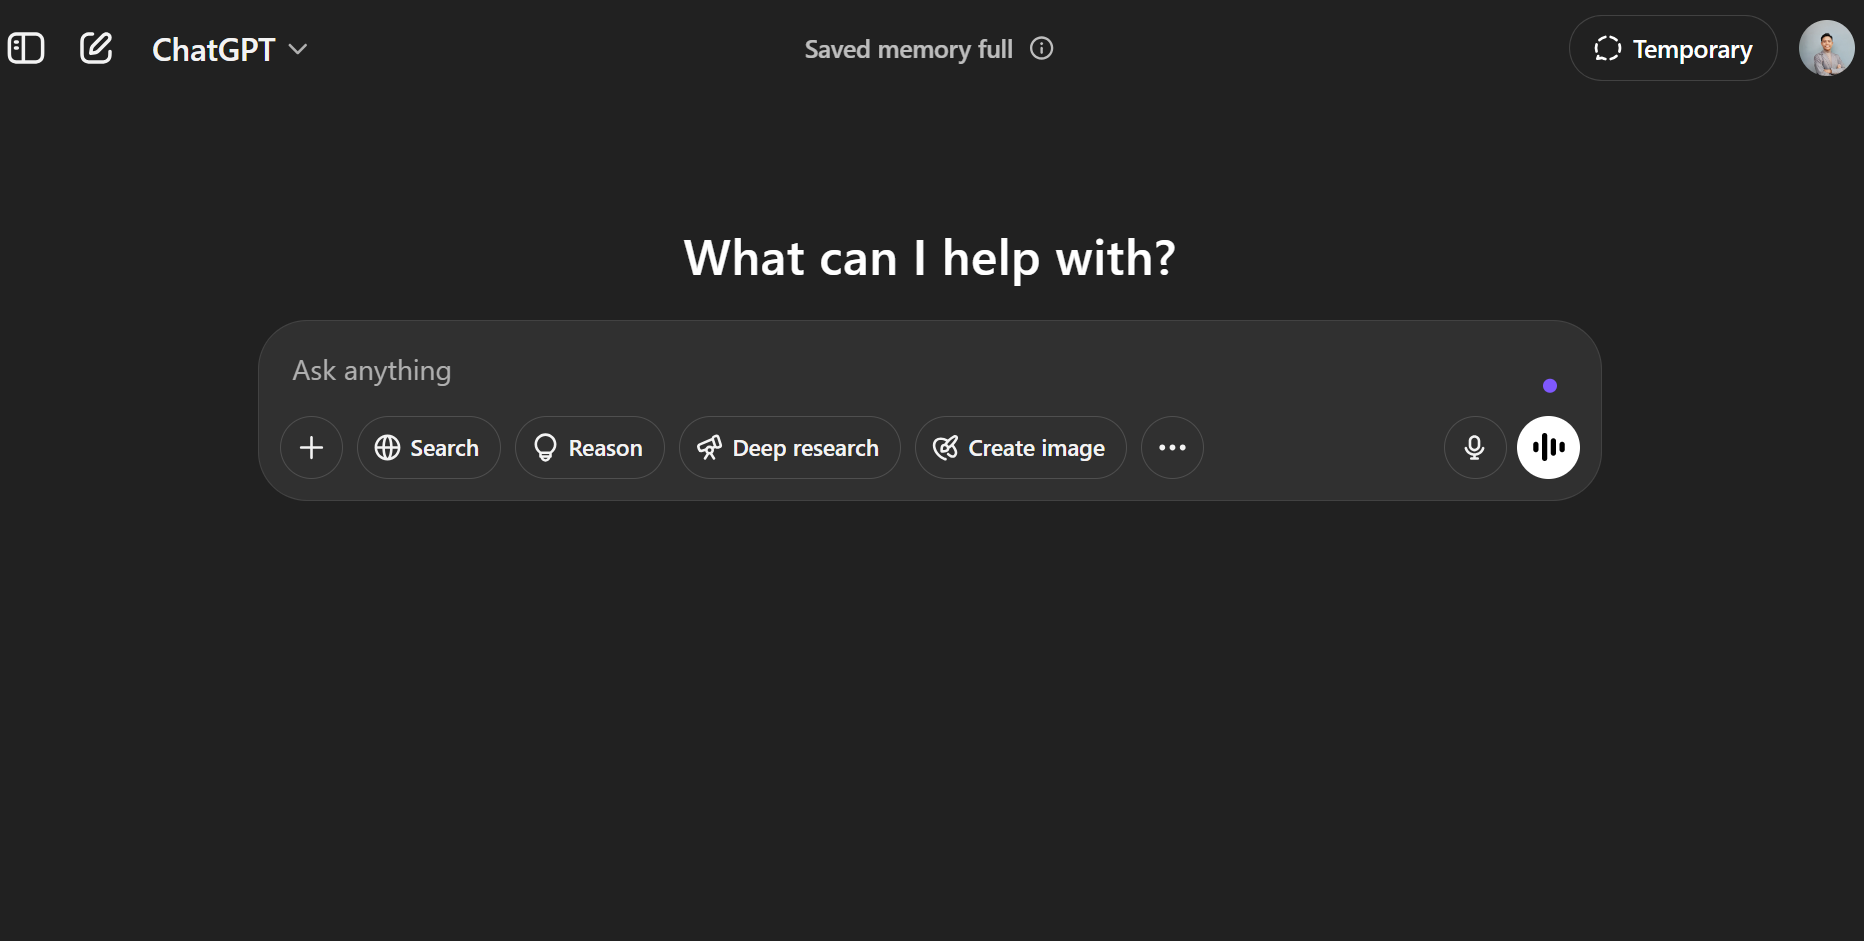1864x941 pixels.
Task: Open the ChatGPT model selector dropdown
Action: pyautogui.click(x=229, y=49)
